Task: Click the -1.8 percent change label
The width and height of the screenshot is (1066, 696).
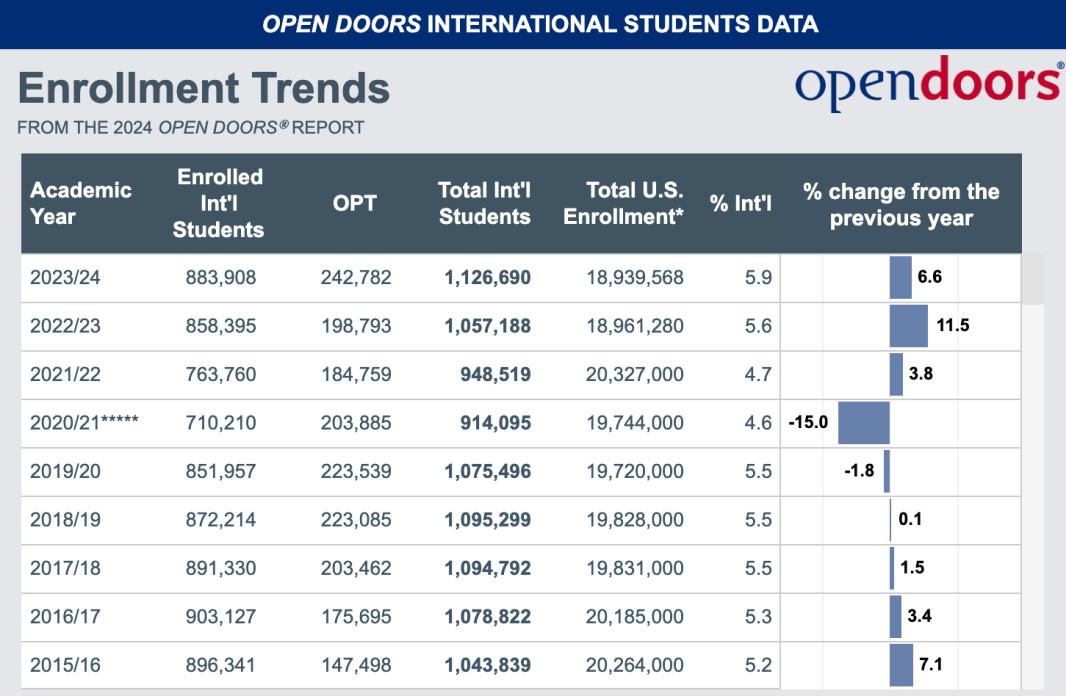Action: coord(859,470)
